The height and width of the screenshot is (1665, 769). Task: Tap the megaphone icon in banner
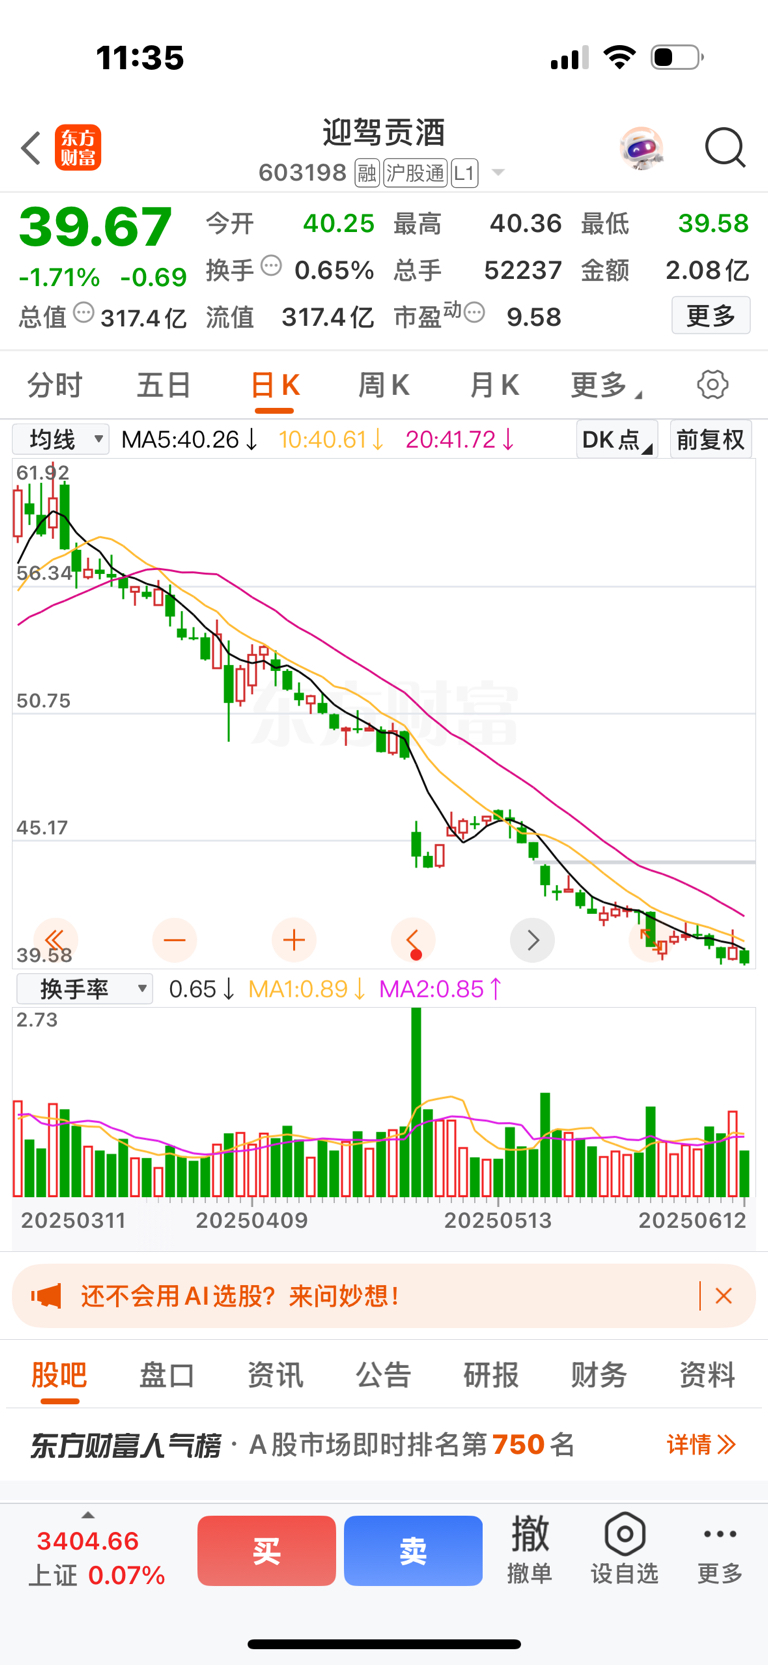[47, 1296]
